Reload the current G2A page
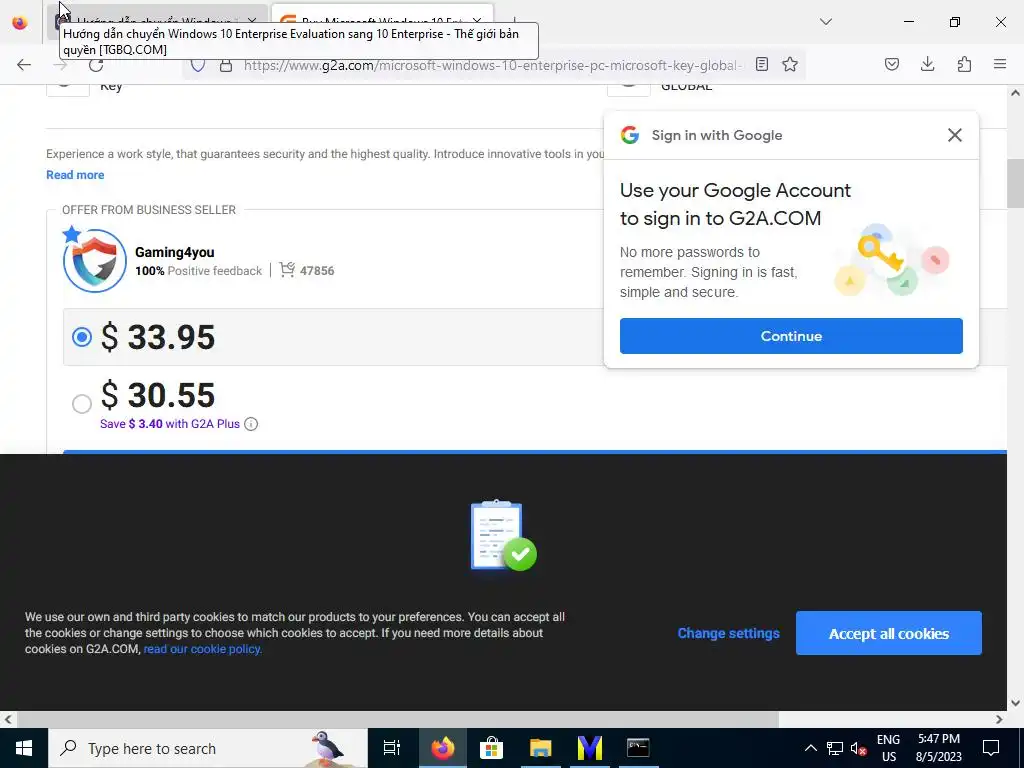 pyautogui.click(x=96, y=65)
